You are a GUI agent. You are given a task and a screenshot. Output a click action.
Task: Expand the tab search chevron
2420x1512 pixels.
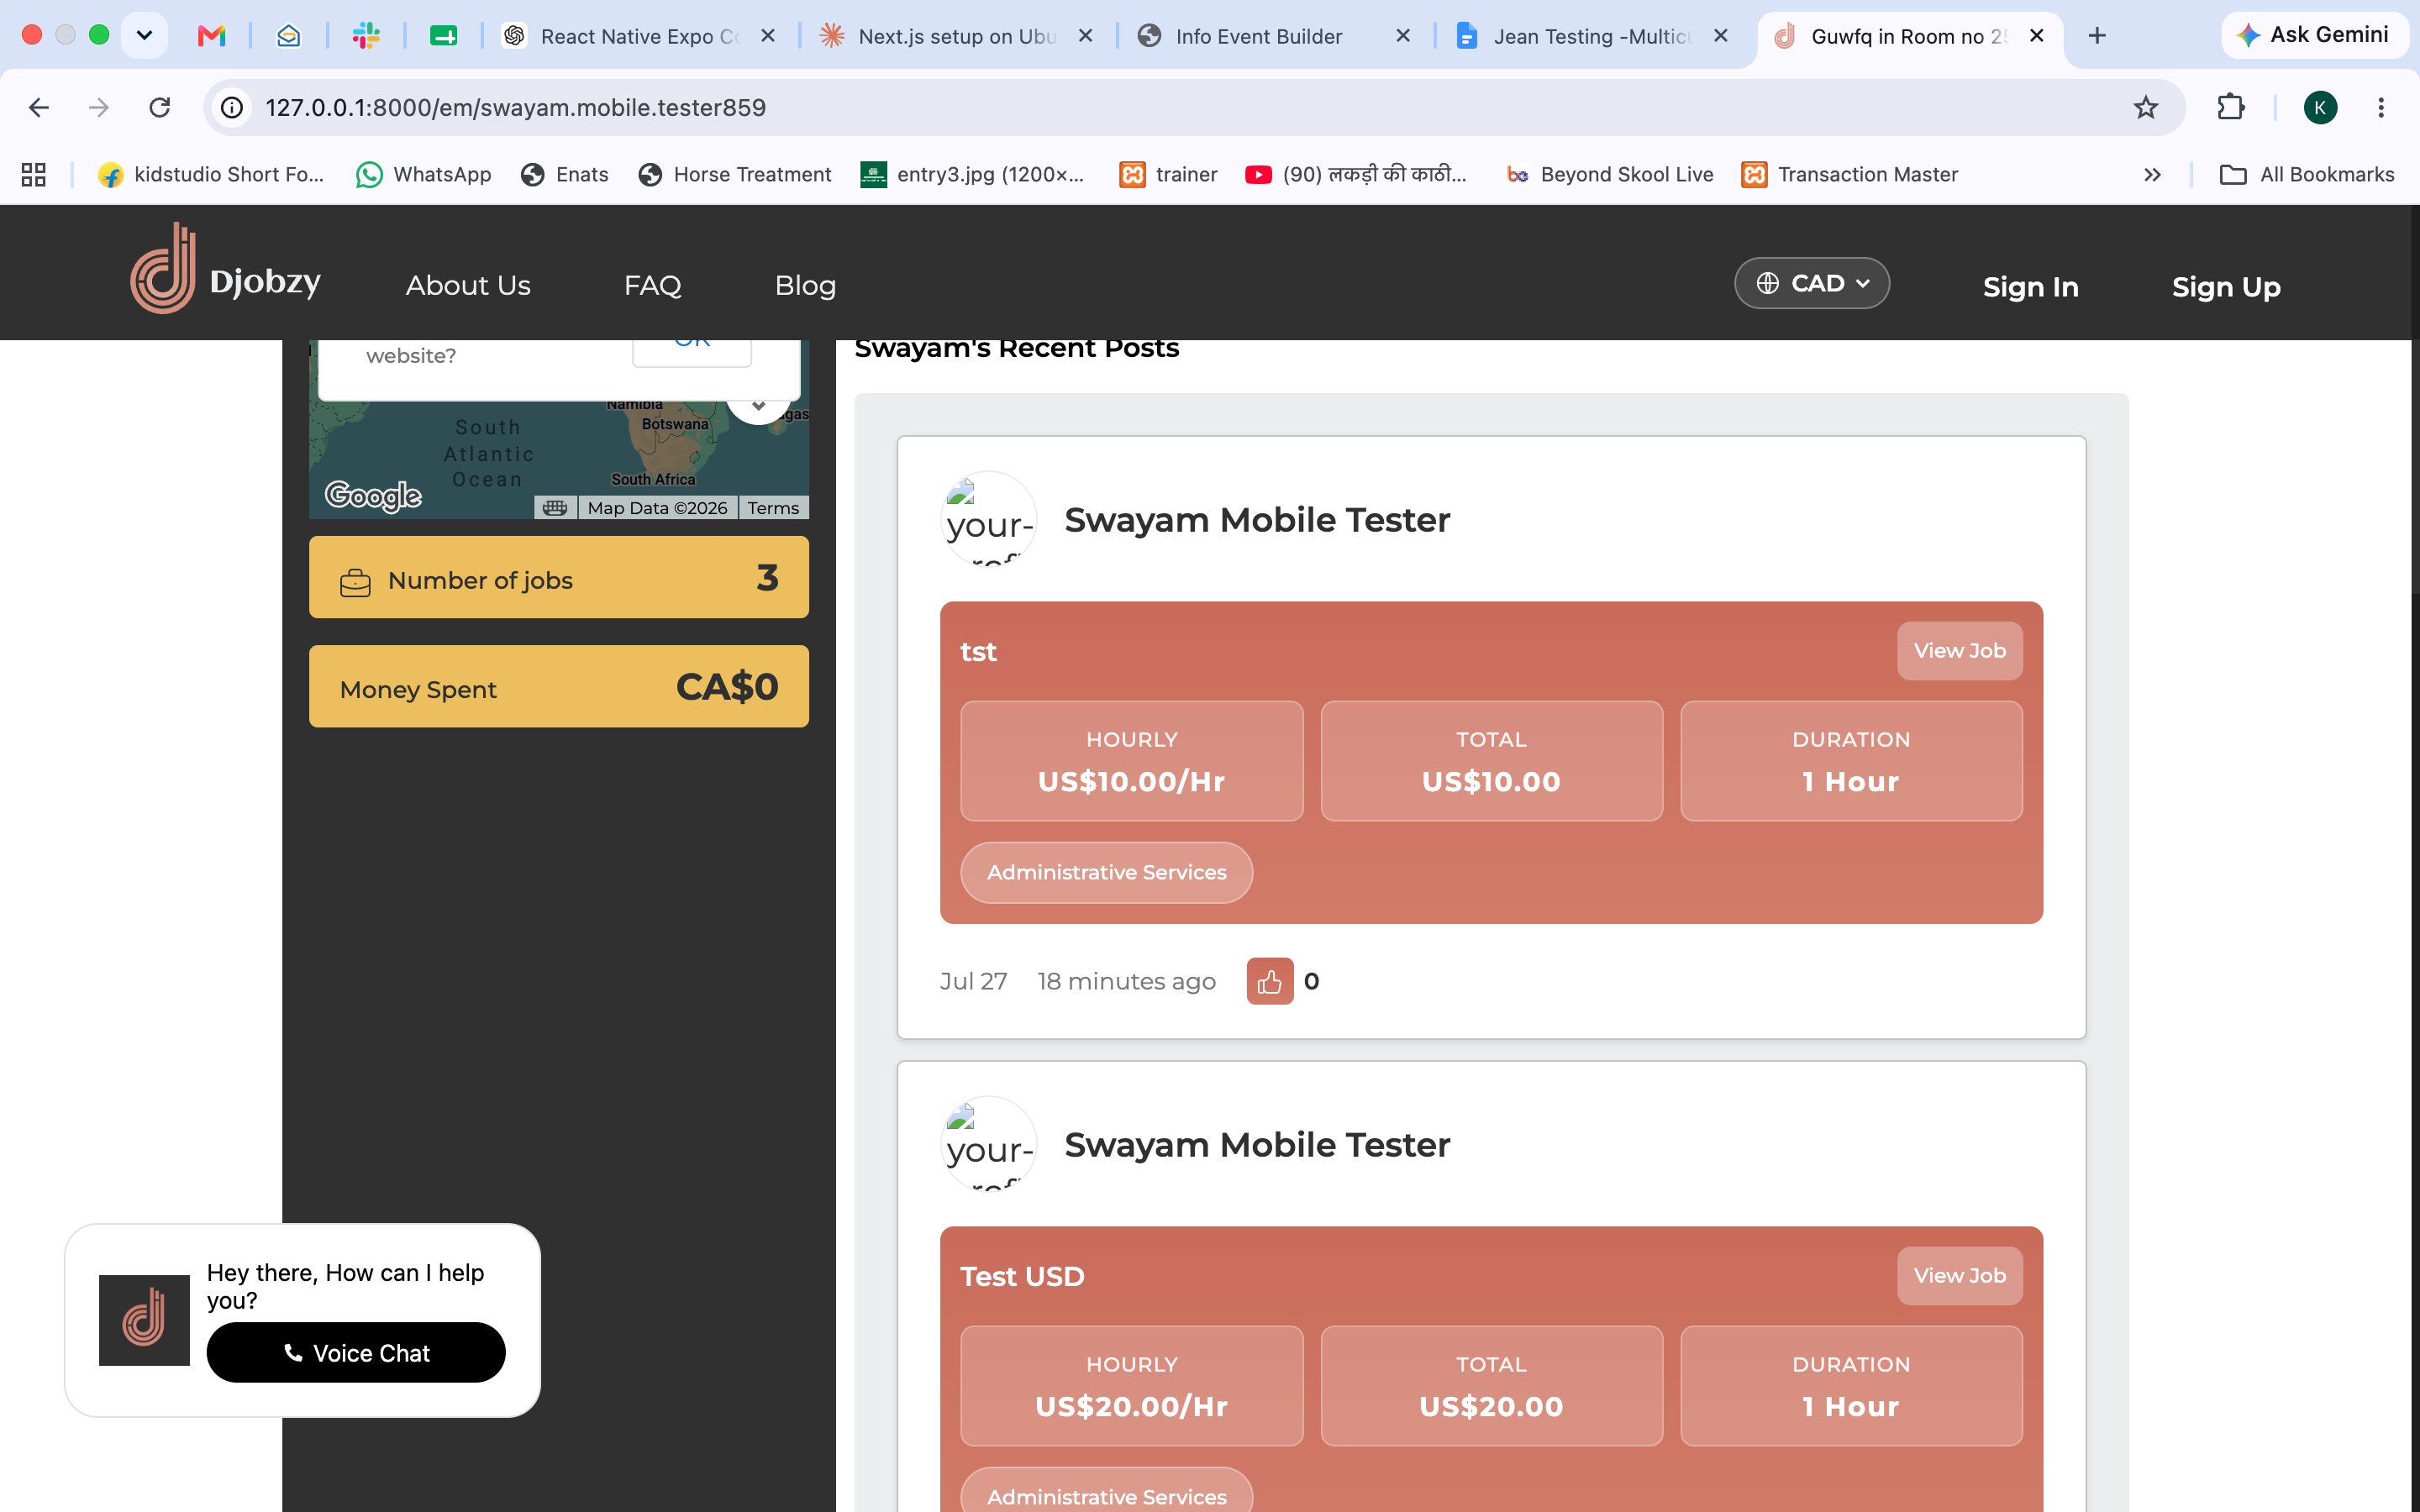pos(144,36)
